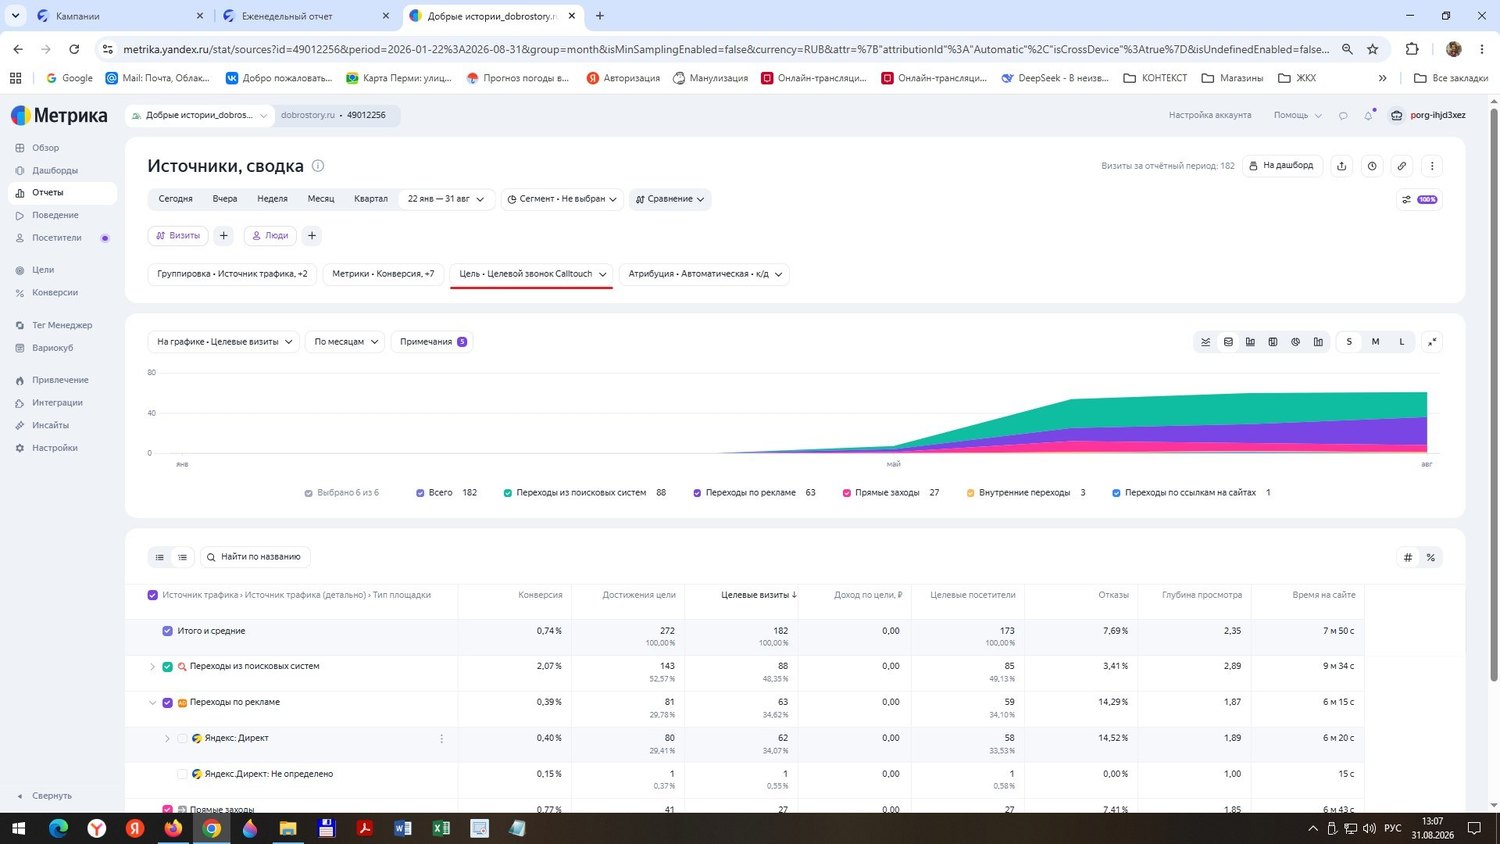Uncheck Переходы из поисковых систем row checkbox
The image size is (1500, 844).
(x=167, y=666)
